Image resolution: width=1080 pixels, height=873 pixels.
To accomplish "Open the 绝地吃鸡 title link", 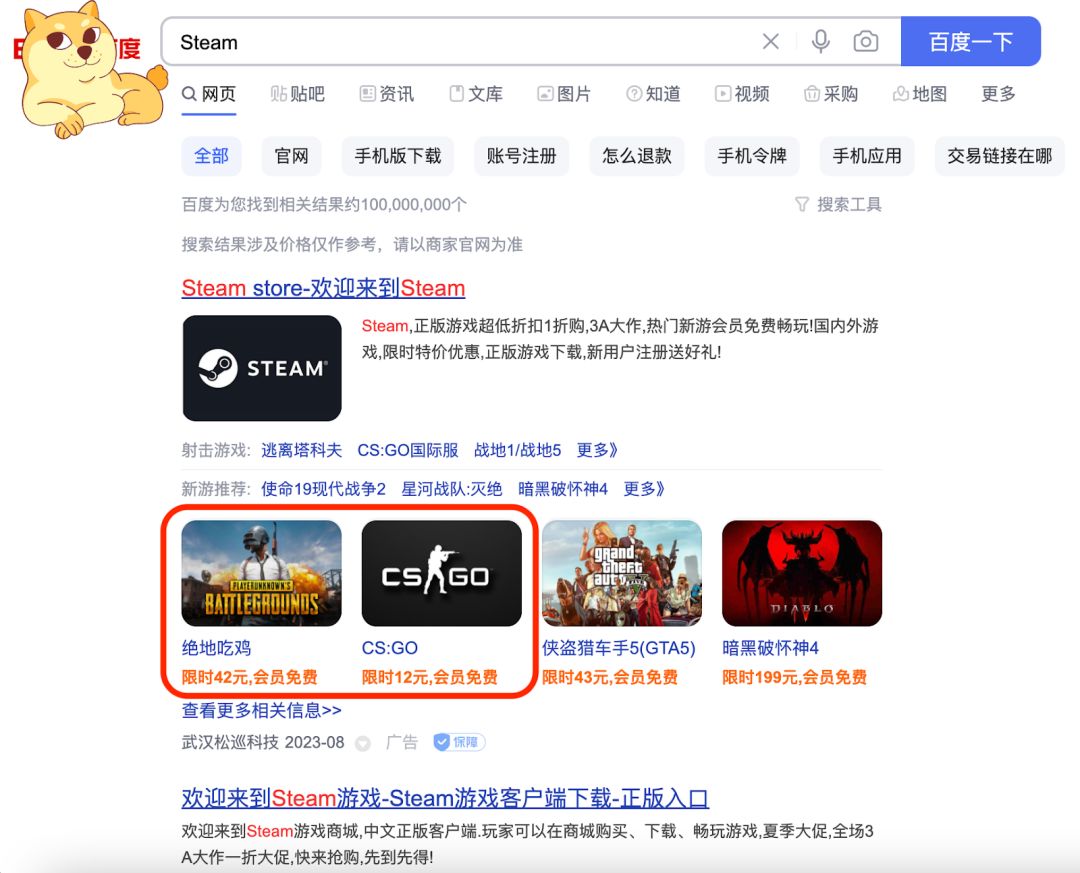I will click(216, 648).
